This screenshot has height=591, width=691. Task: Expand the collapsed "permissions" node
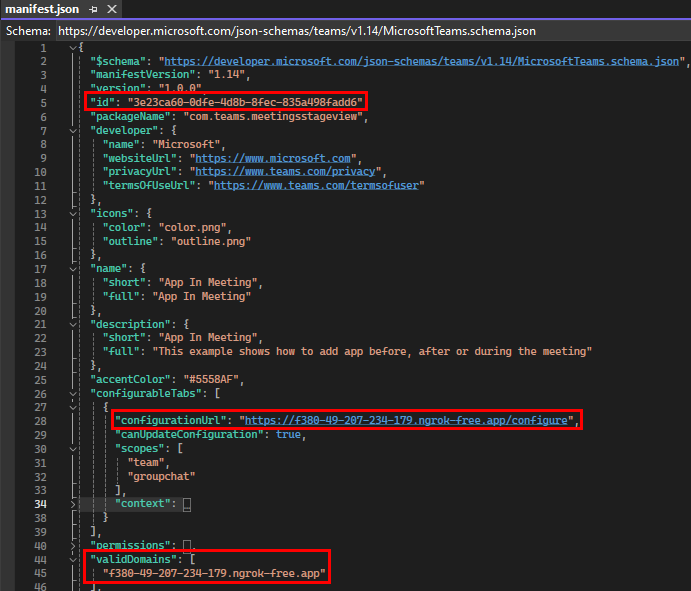click(73, 546)
